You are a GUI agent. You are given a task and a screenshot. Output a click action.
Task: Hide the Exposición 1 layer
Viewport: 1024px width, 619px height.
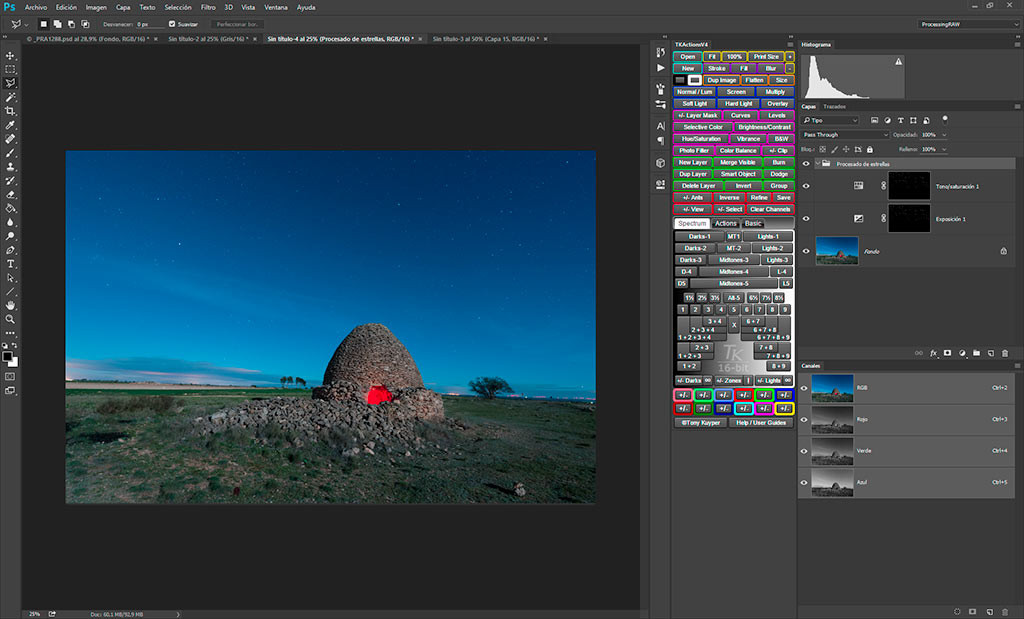806,218
